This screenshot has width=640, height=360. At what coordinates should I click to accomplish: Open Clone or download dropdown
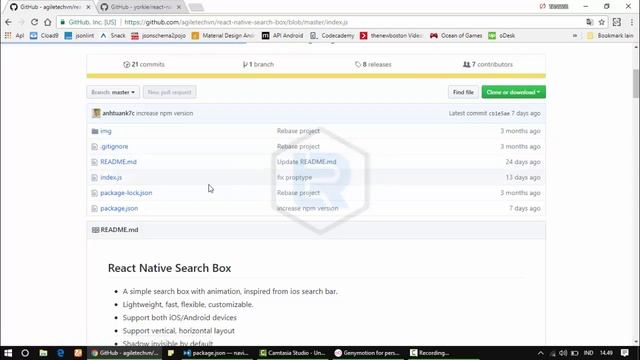pos(513,92)
